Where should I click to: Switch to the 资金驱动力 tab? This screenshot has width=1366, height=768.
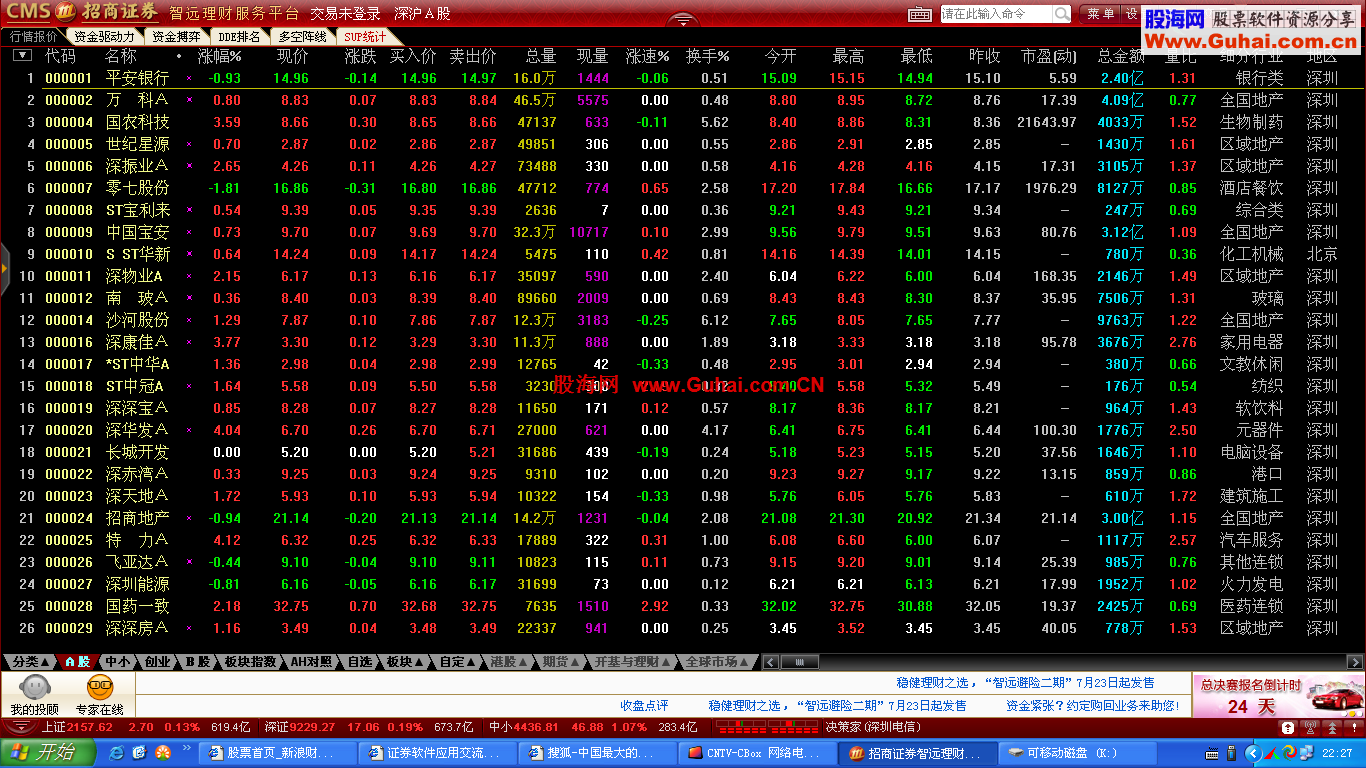(104, 36)
